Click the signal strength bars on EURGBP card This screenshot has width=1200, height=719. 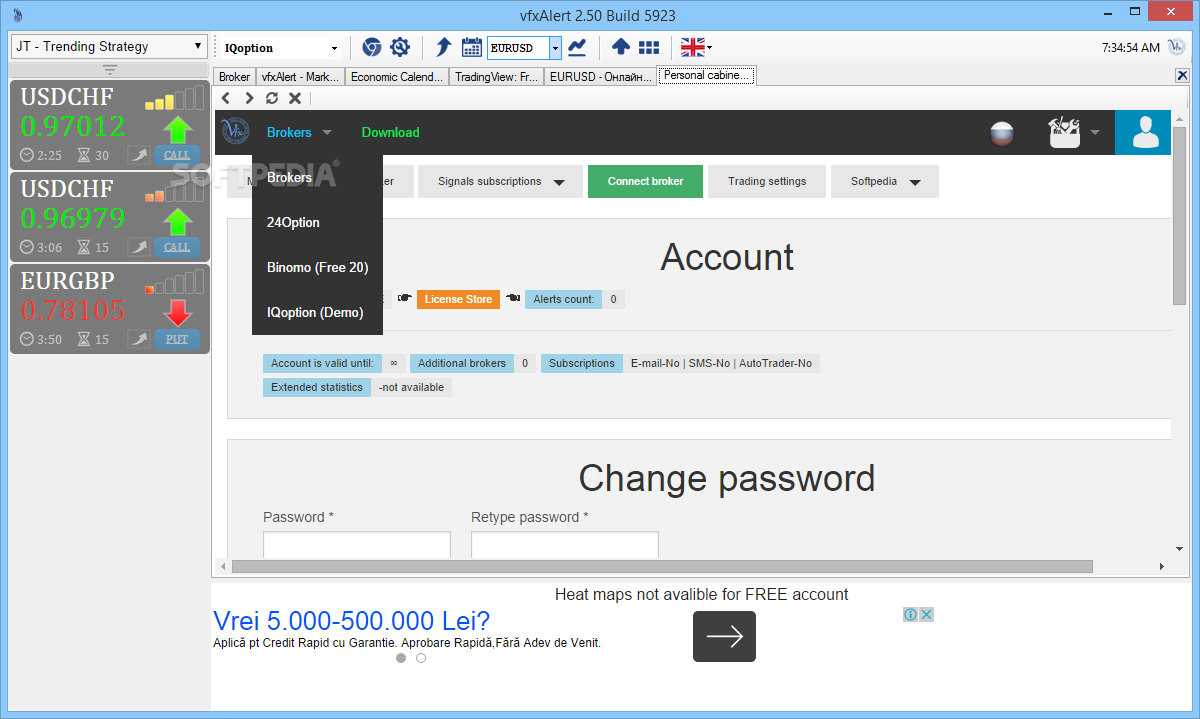point(173,282)
